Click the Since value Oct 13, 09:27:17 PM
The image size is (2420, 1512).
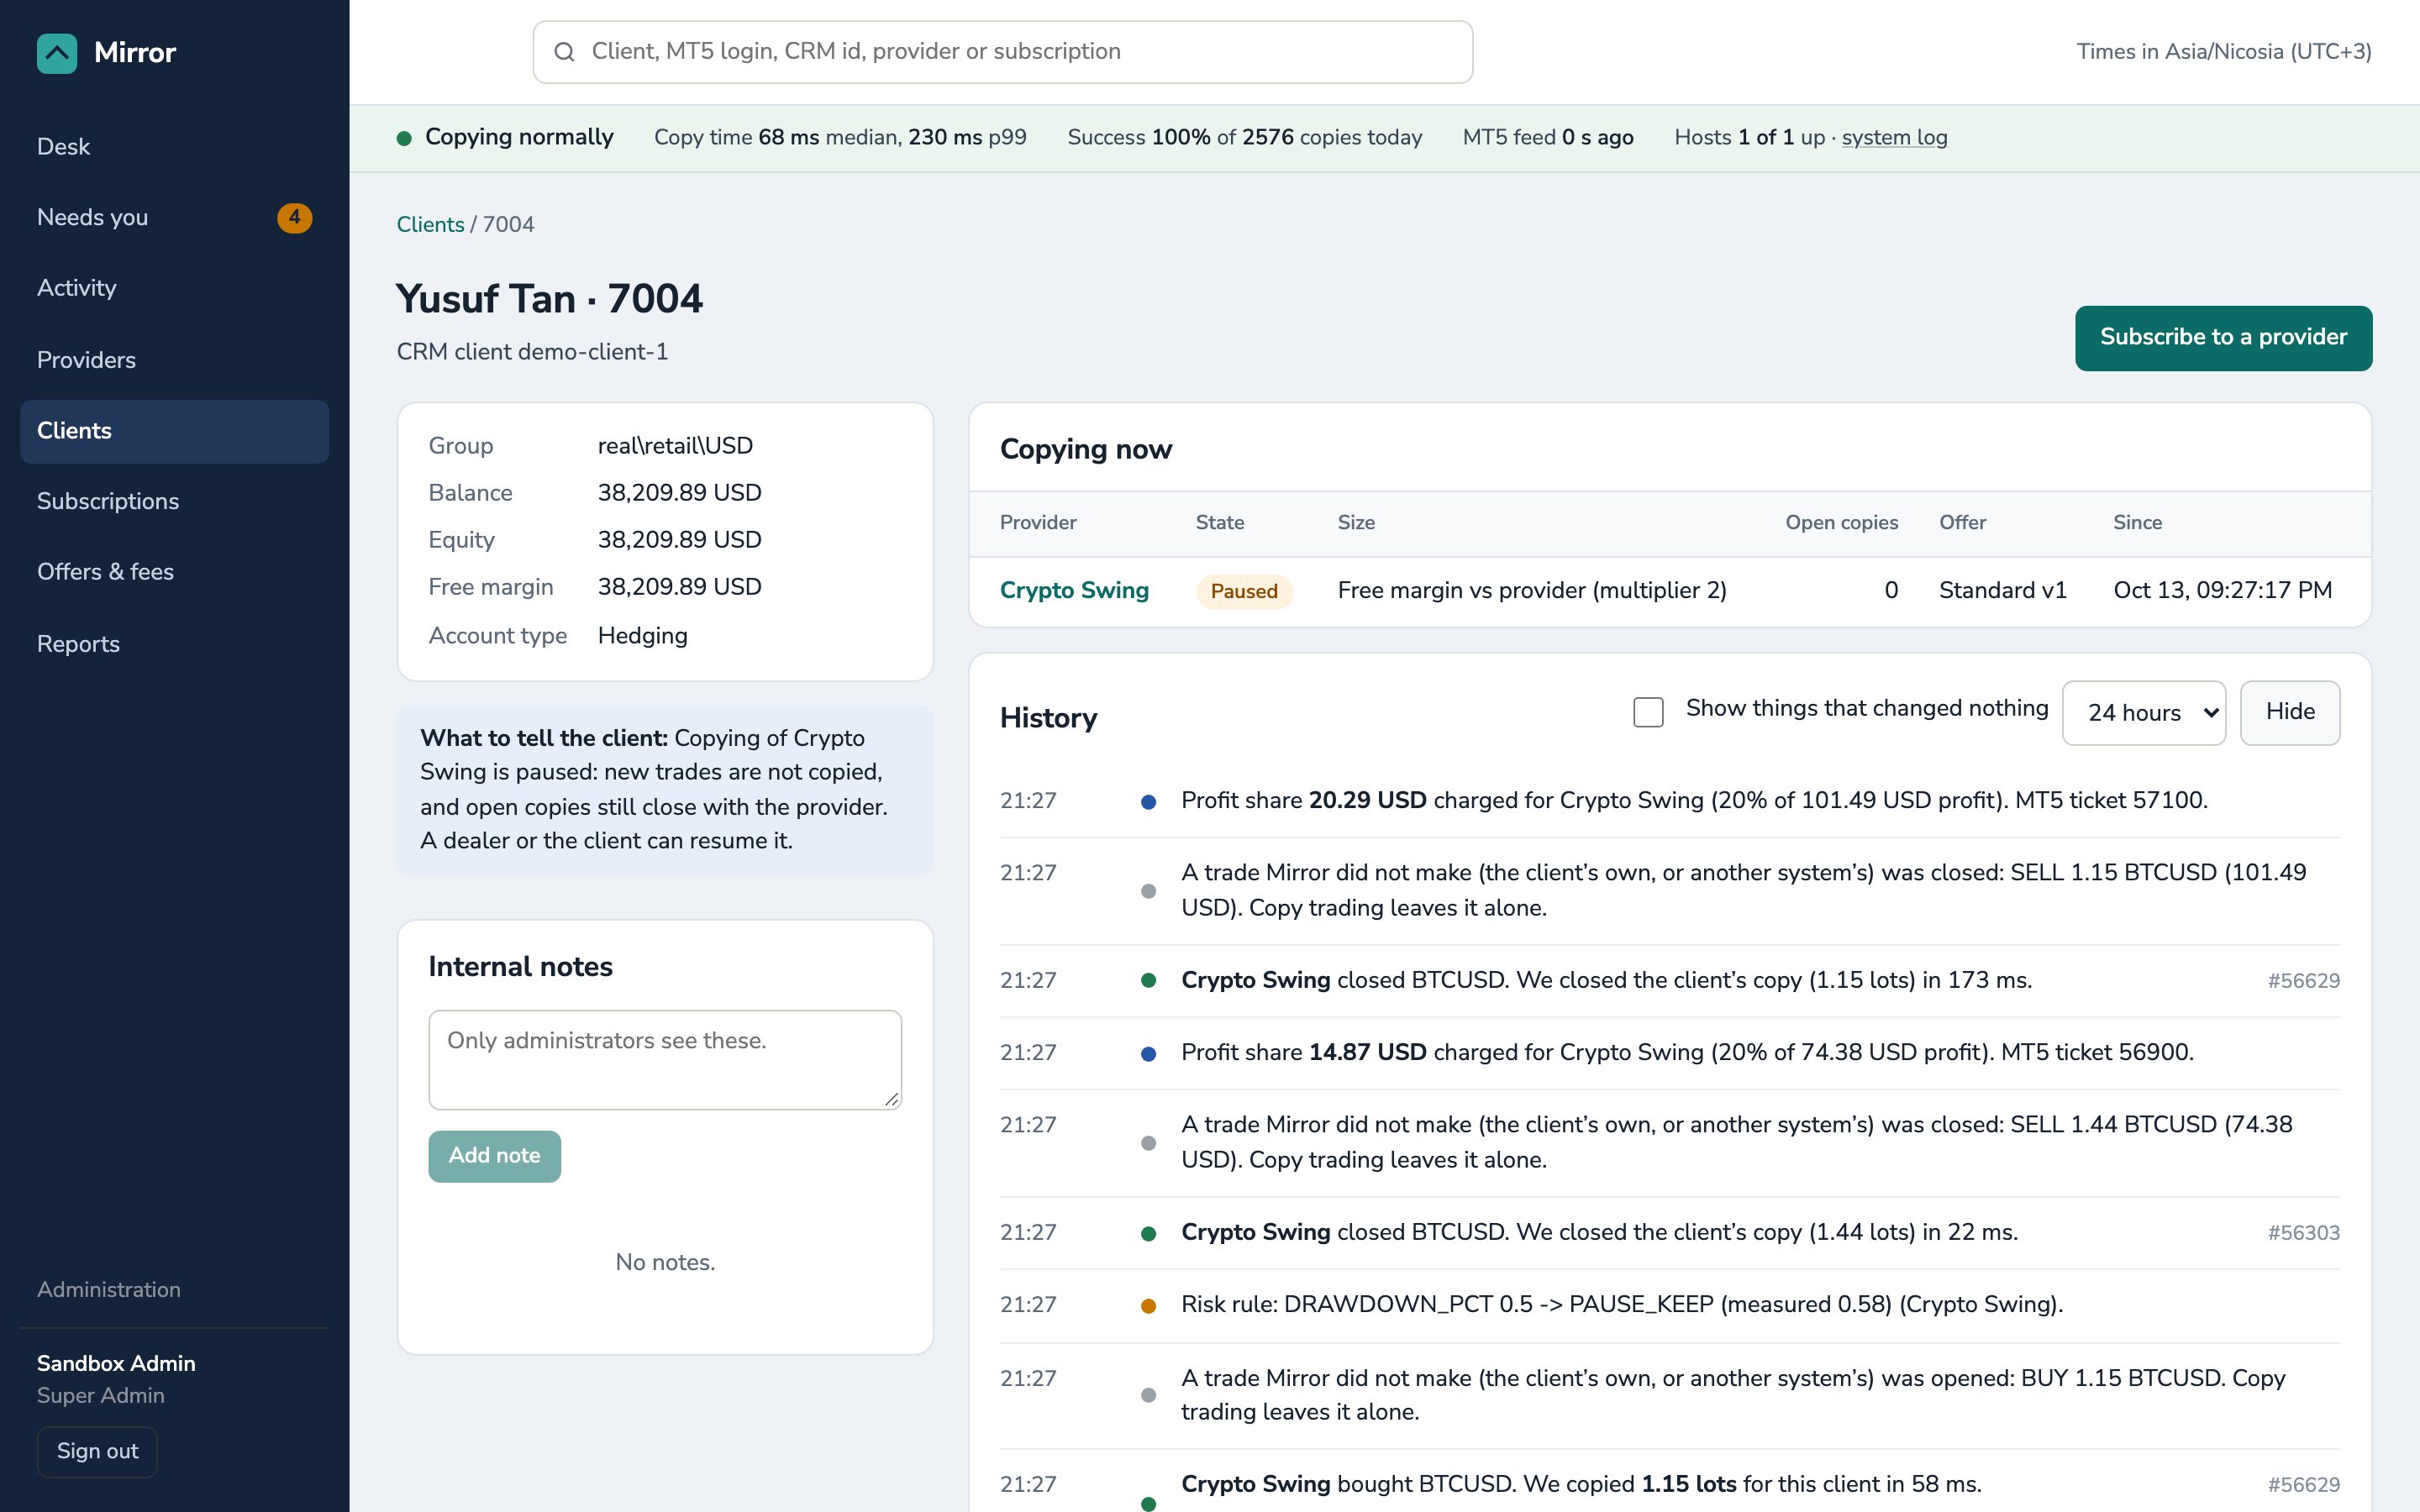tap(2222, 591)
